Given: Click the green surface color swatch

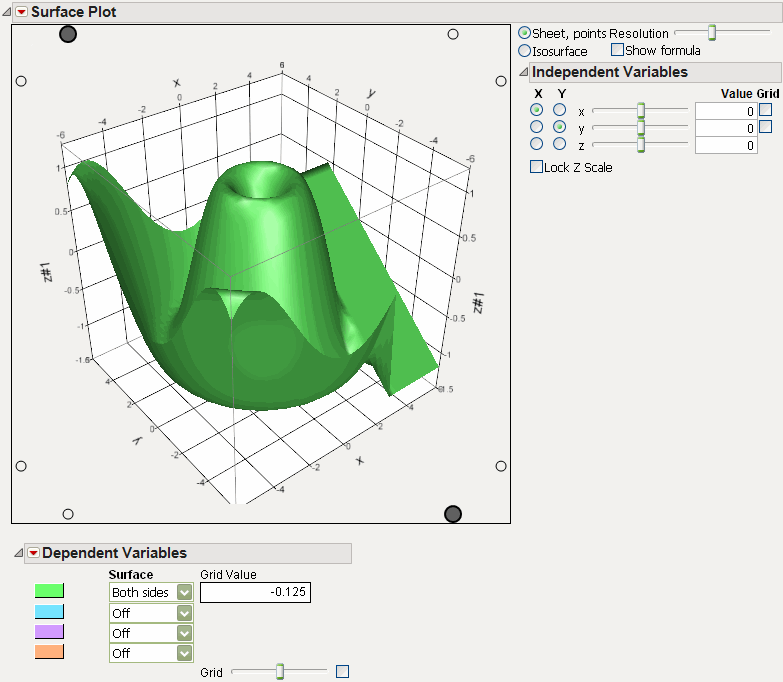Looking at the screenshot, I should (x=49, y=592).
